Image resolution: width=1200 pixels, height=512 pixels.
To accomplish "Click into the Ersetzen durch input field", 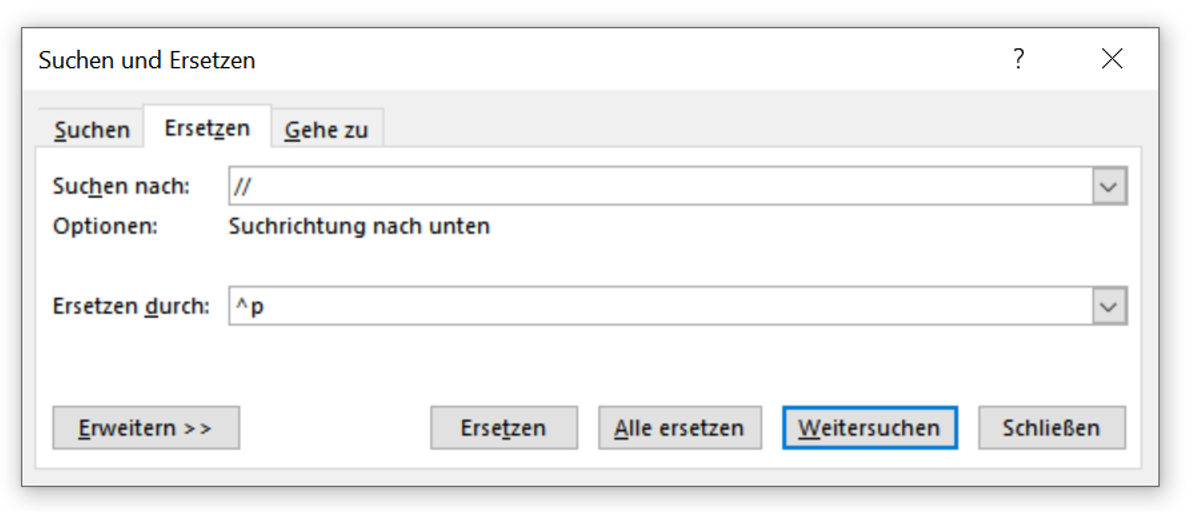I will click(660, 307).
